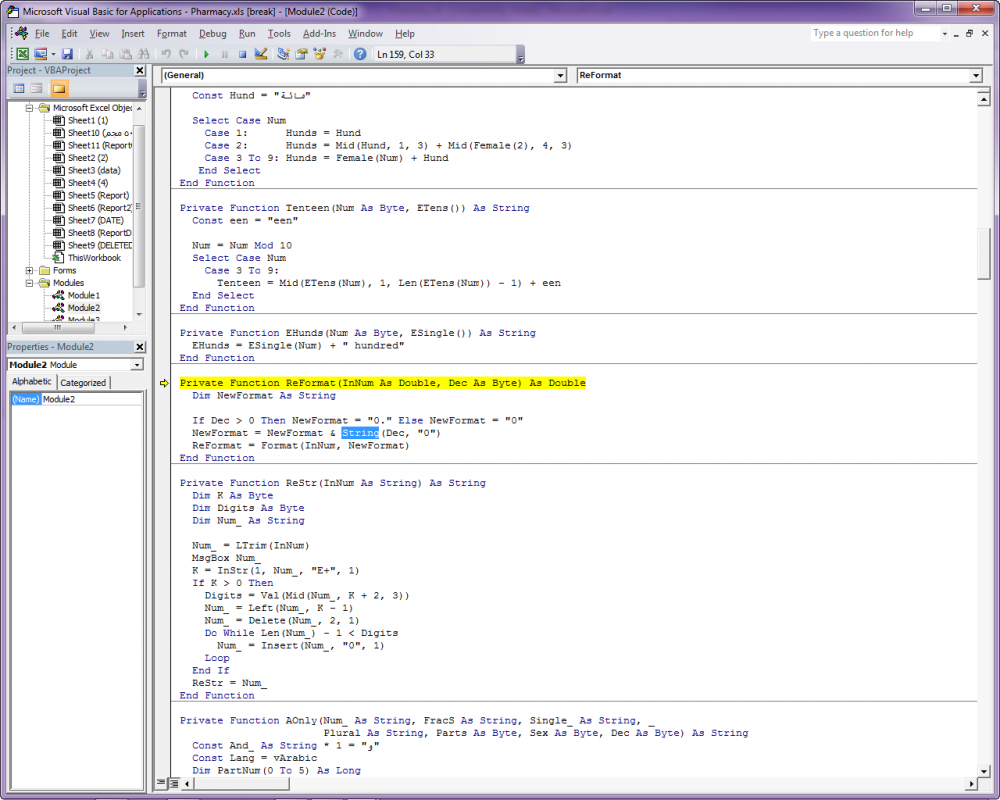
Task: Open the Tools menu
Action: point(279,34)
